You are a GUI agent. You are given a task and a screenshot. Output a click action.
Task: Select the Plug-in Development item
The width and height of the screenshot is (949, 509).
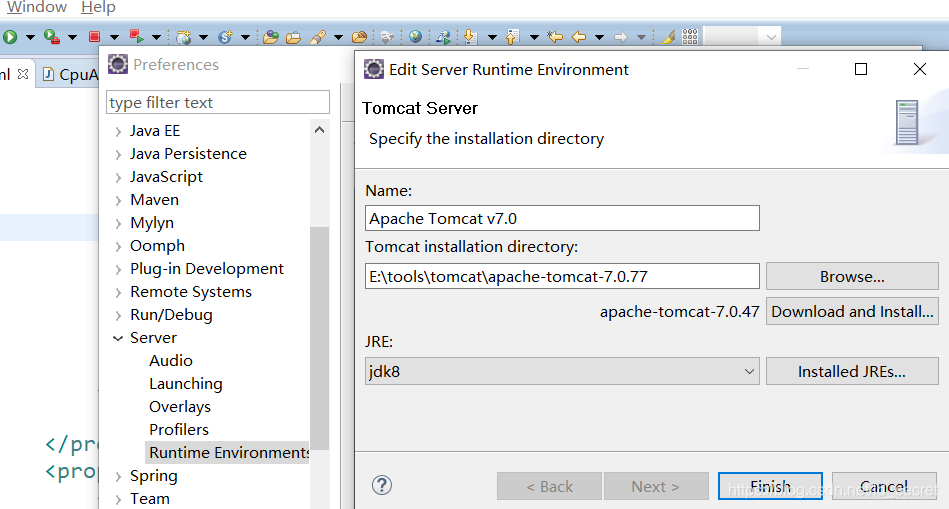tap(206, 269)
